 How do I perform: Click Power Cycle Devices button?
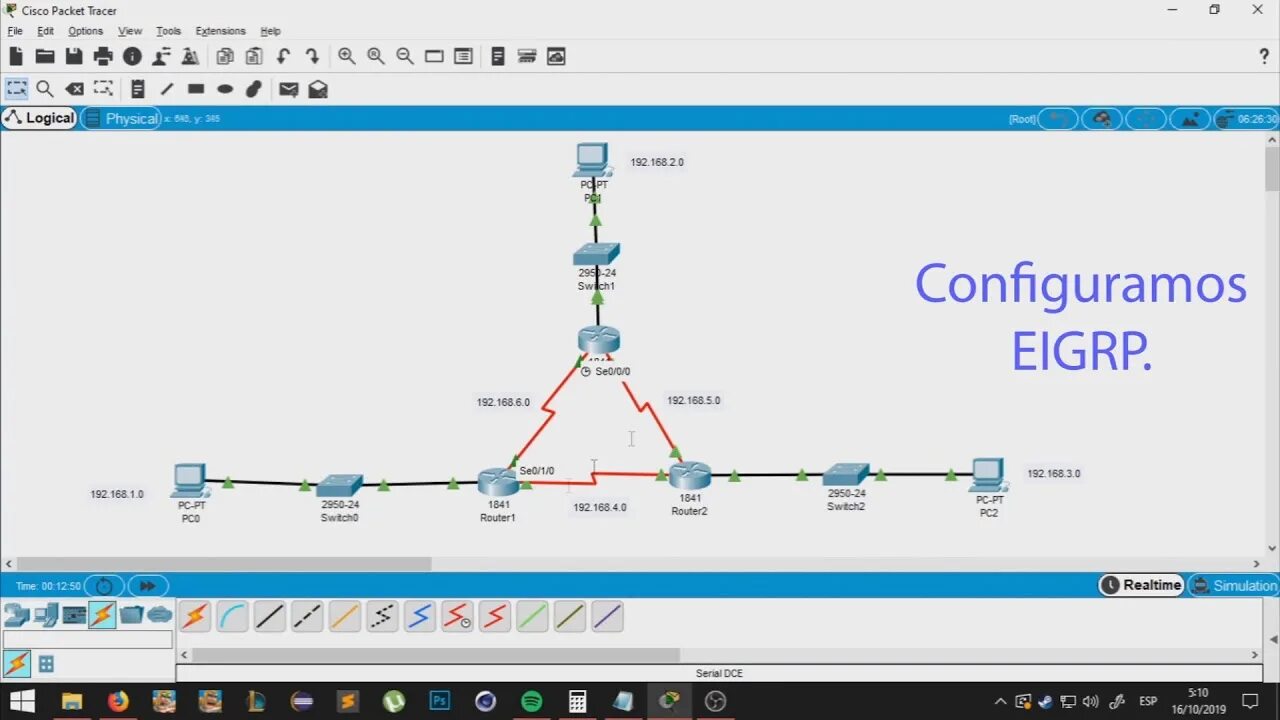click(104, 586)
